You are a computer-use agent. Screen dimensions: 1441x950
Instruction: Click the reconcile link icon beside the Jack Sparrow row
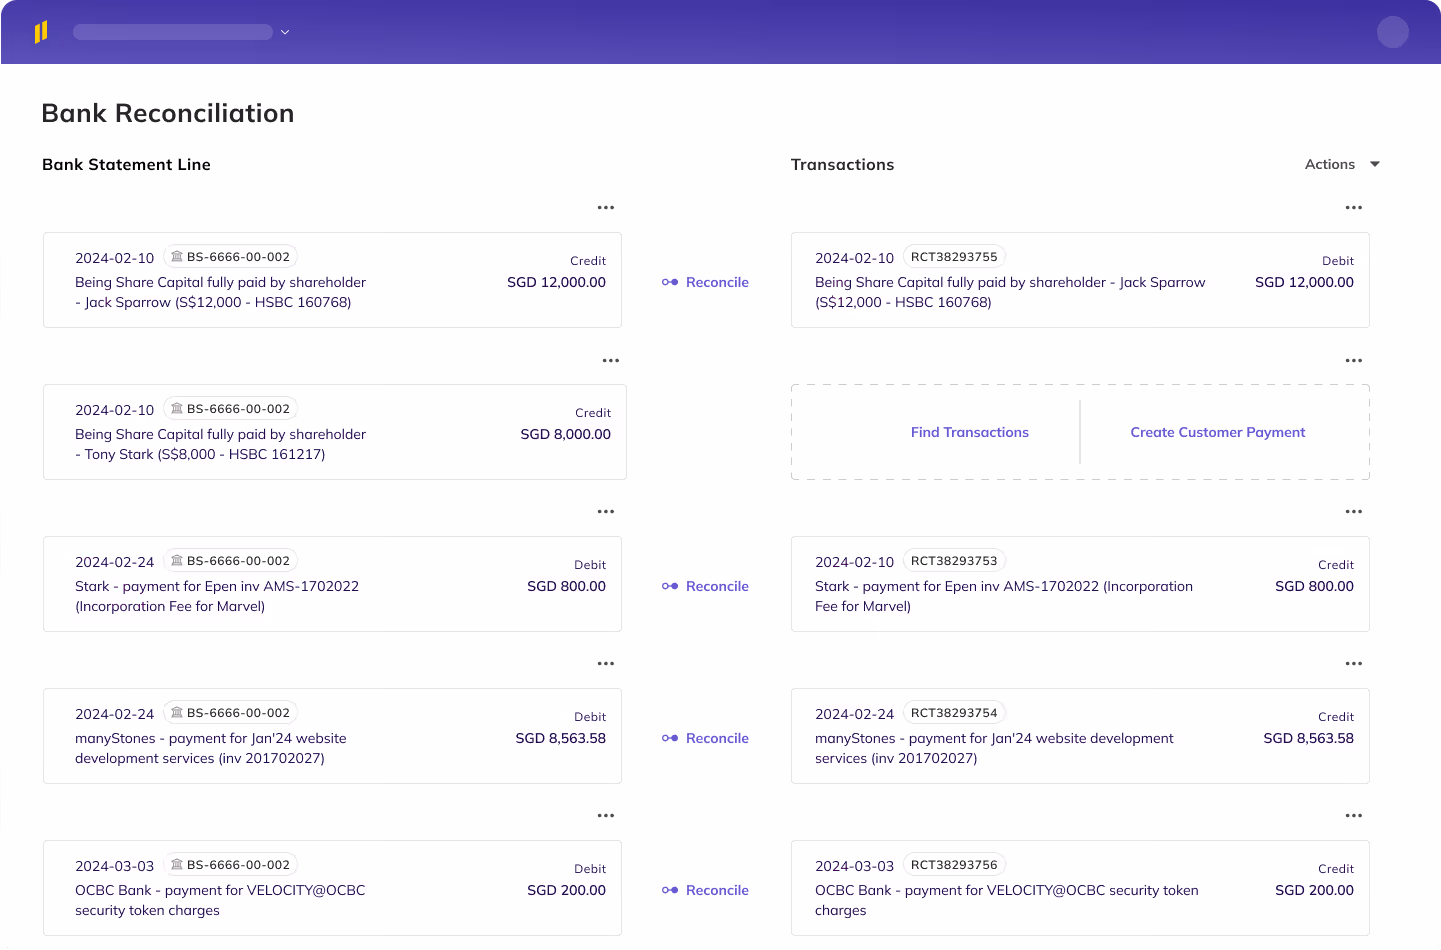tap(668, 282)
